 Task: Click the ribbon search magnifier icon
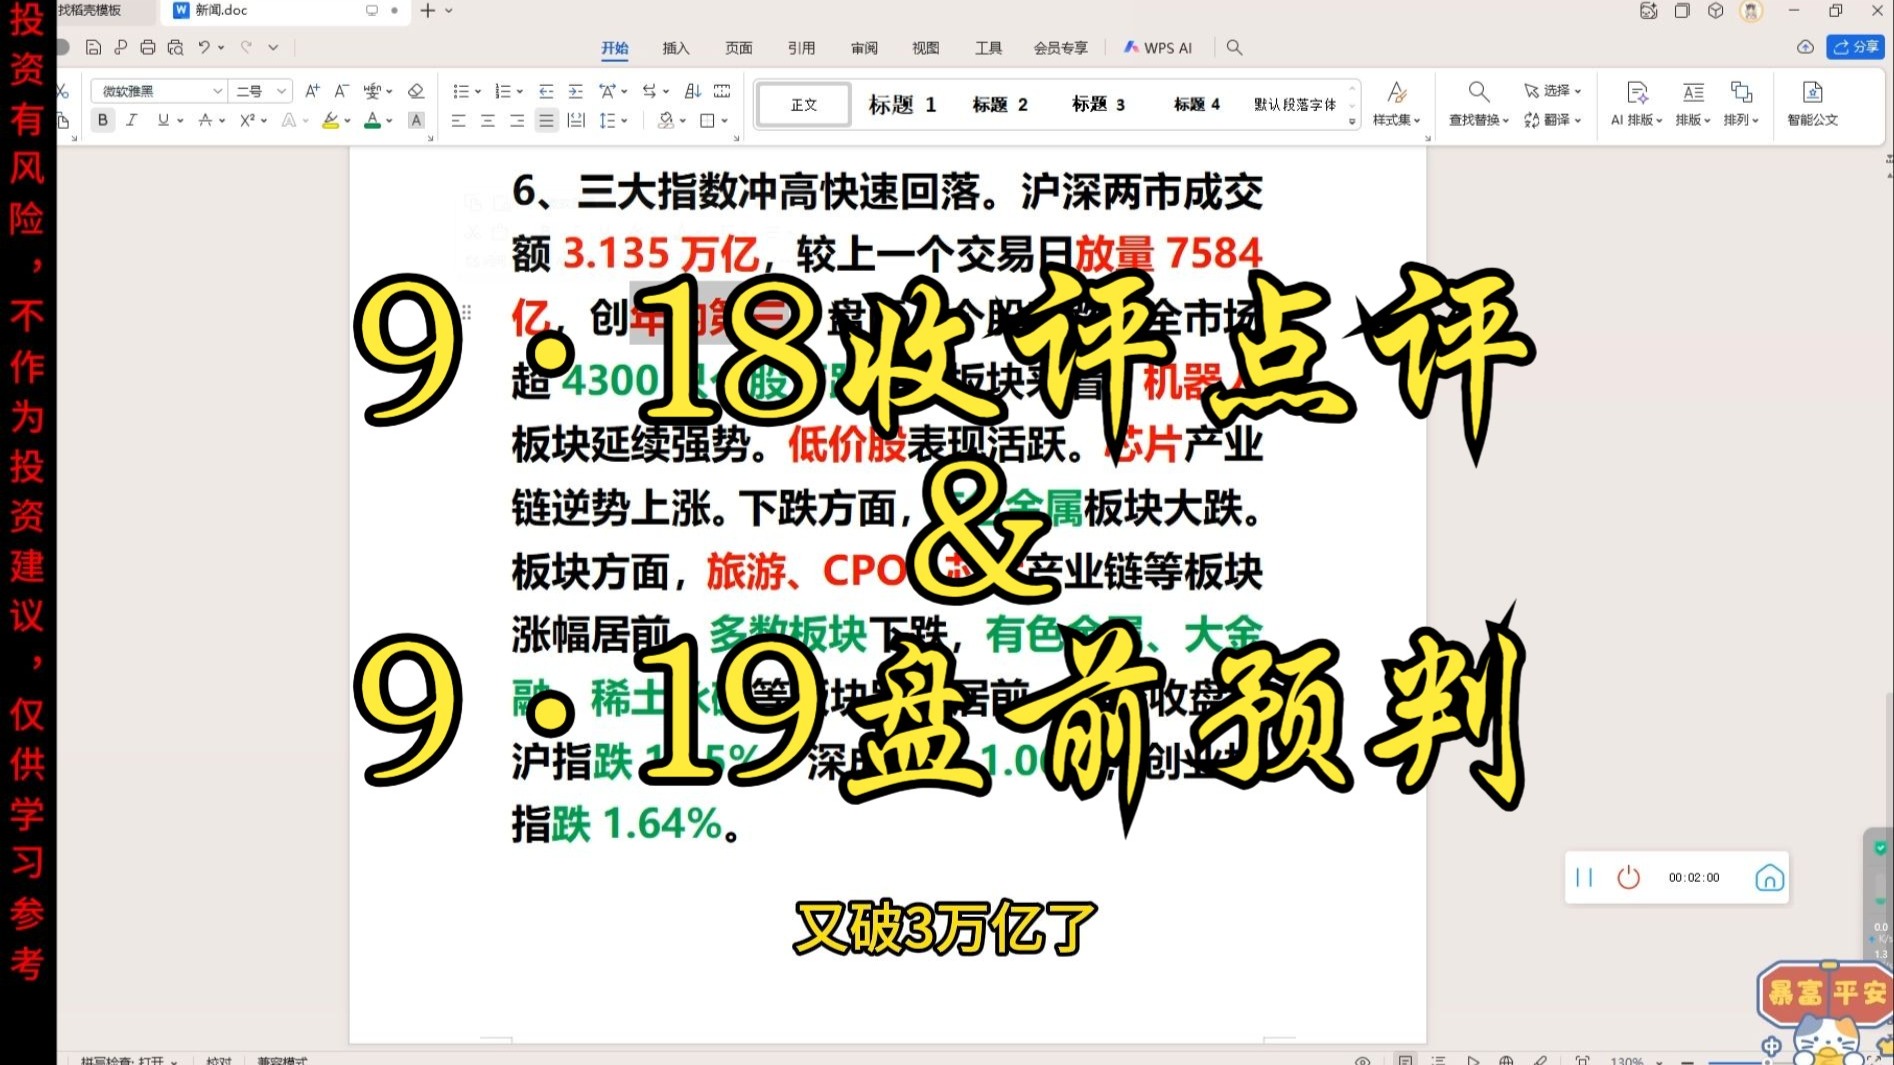(x=1234, y=47)
